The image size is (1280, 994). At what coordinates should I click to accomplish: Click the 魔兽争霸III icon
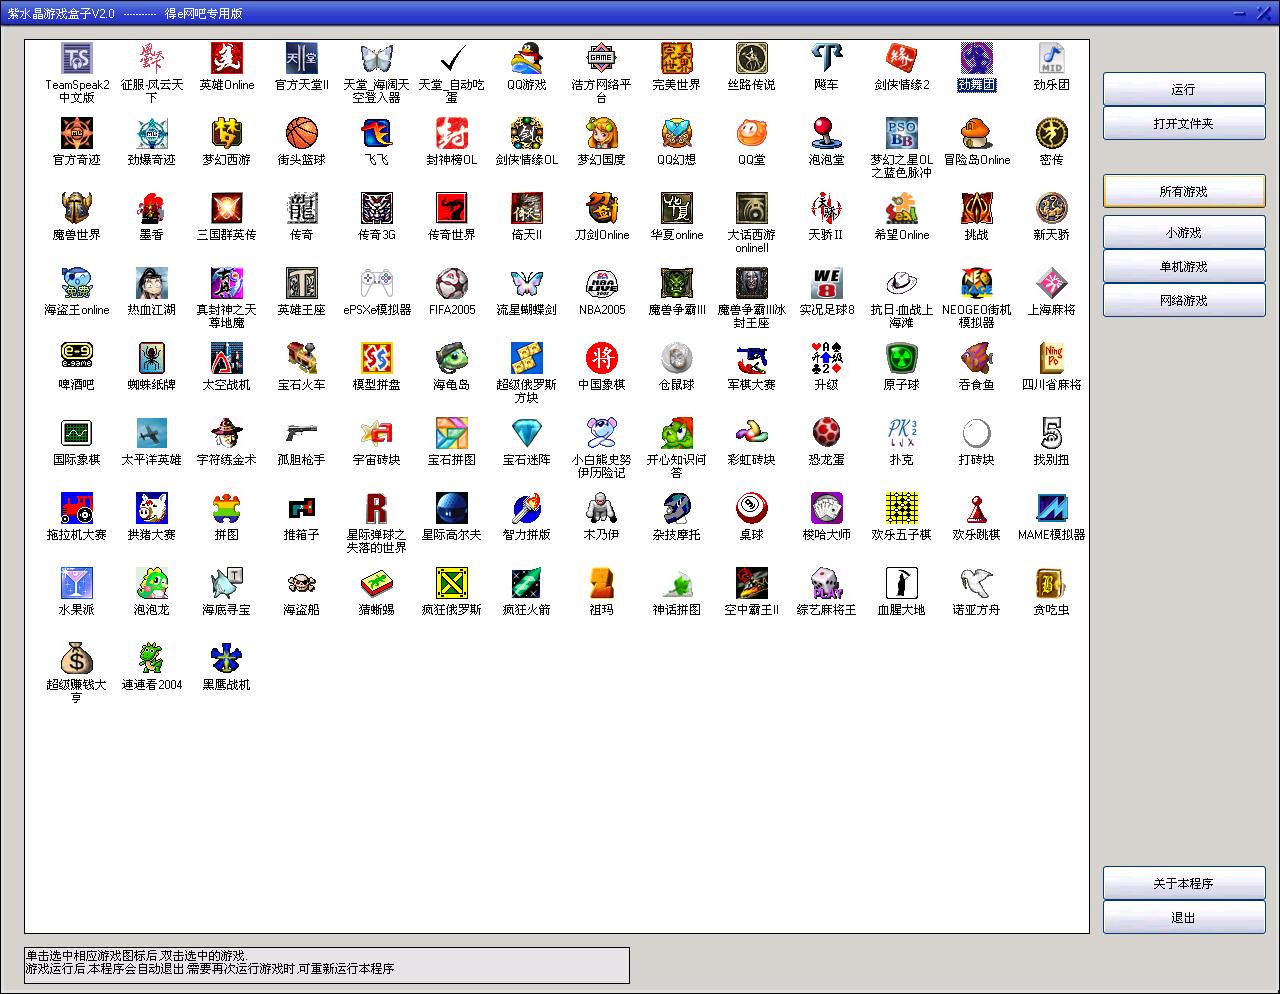pos(677,283)
